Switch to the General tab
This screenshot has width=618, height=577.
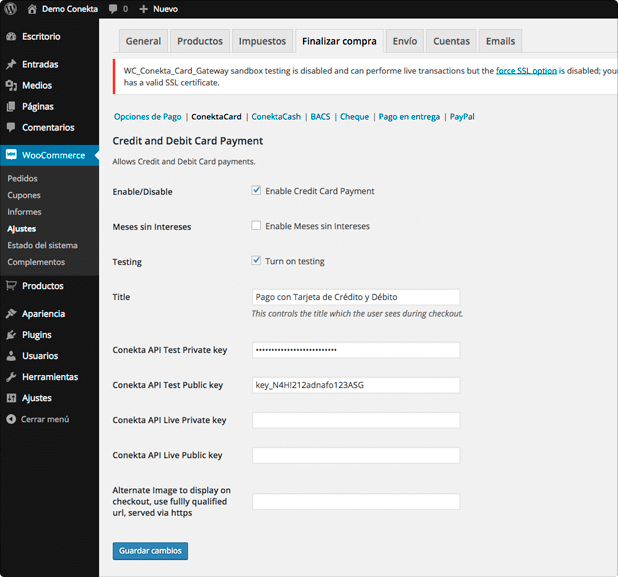click(143, 41)
